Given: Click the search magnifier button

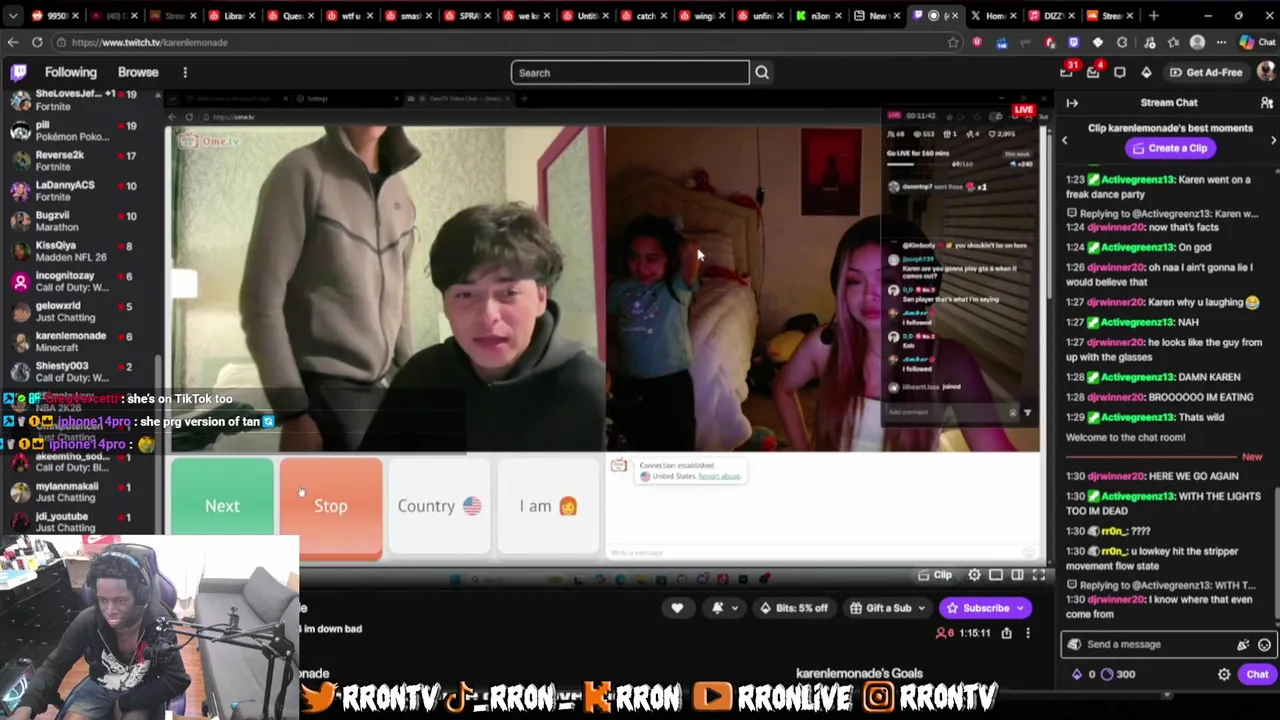Looking at the screenshot, I should 762,72.
